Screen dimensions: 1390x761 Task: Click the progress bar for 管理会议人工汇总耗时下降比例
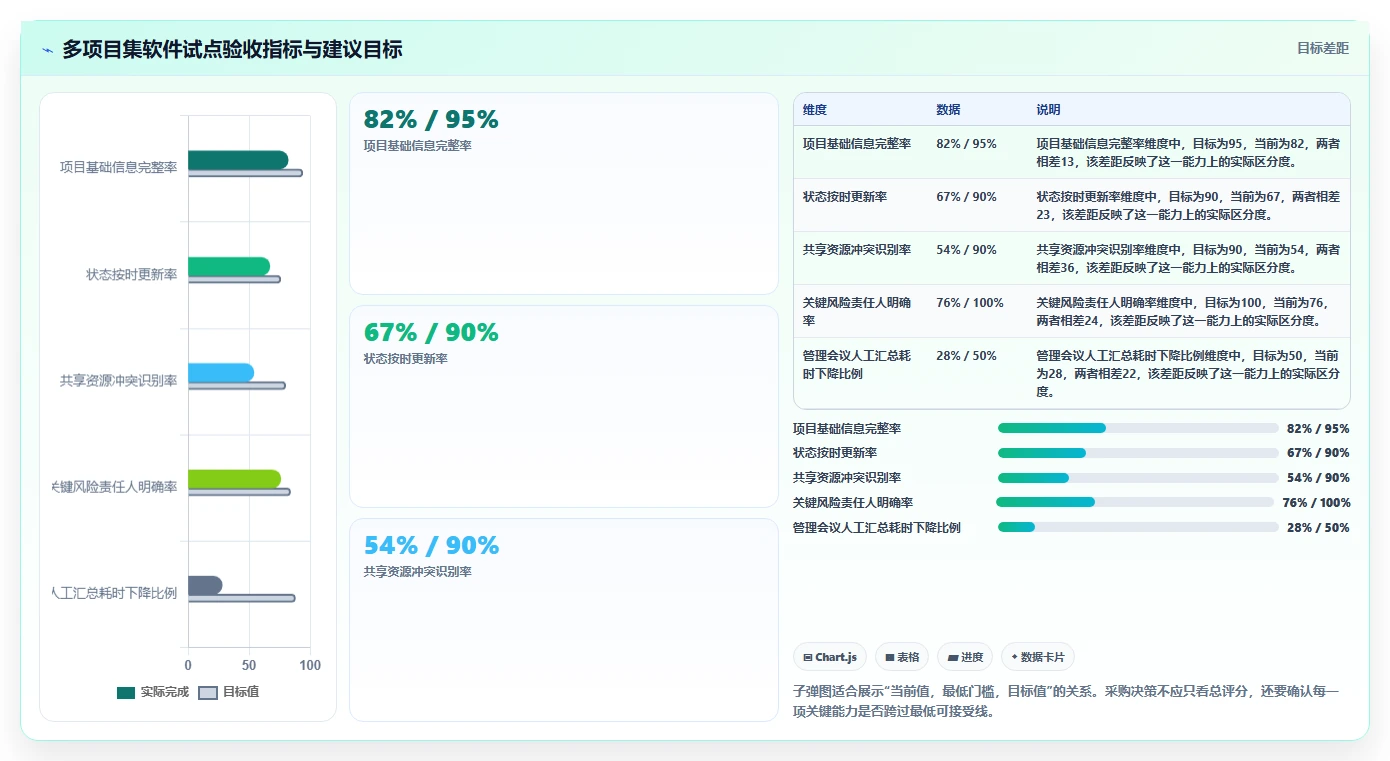point(1138,527)
